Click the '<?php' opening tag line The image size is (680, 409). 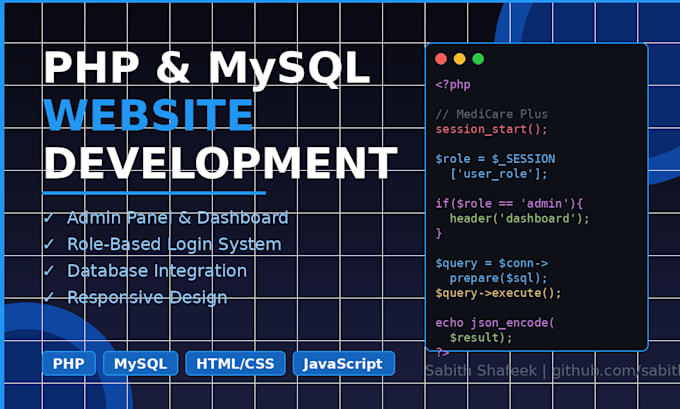(x=453, y=84)
